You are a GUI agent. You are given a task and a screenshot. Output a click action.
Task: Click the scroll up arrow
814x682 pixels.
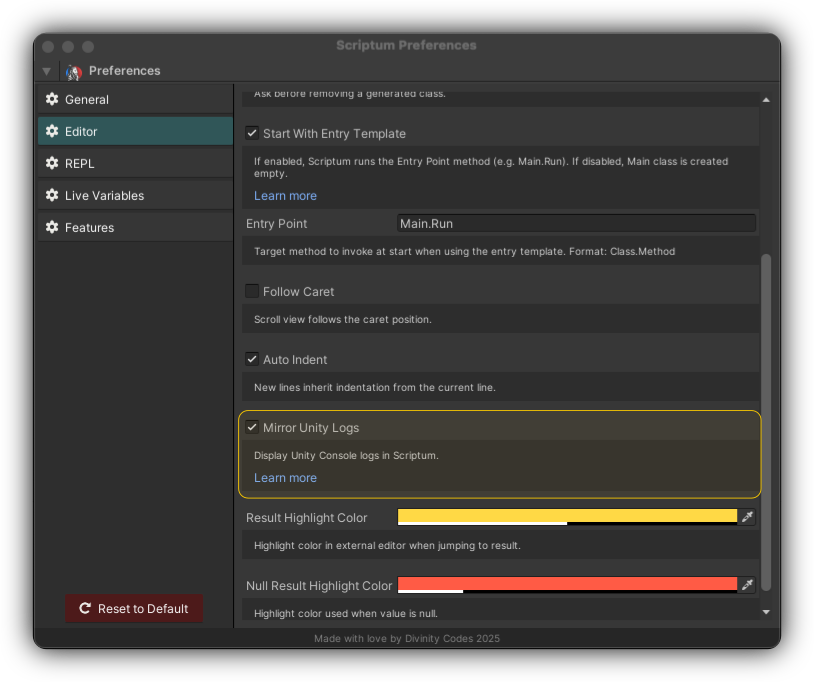[766, 100]
